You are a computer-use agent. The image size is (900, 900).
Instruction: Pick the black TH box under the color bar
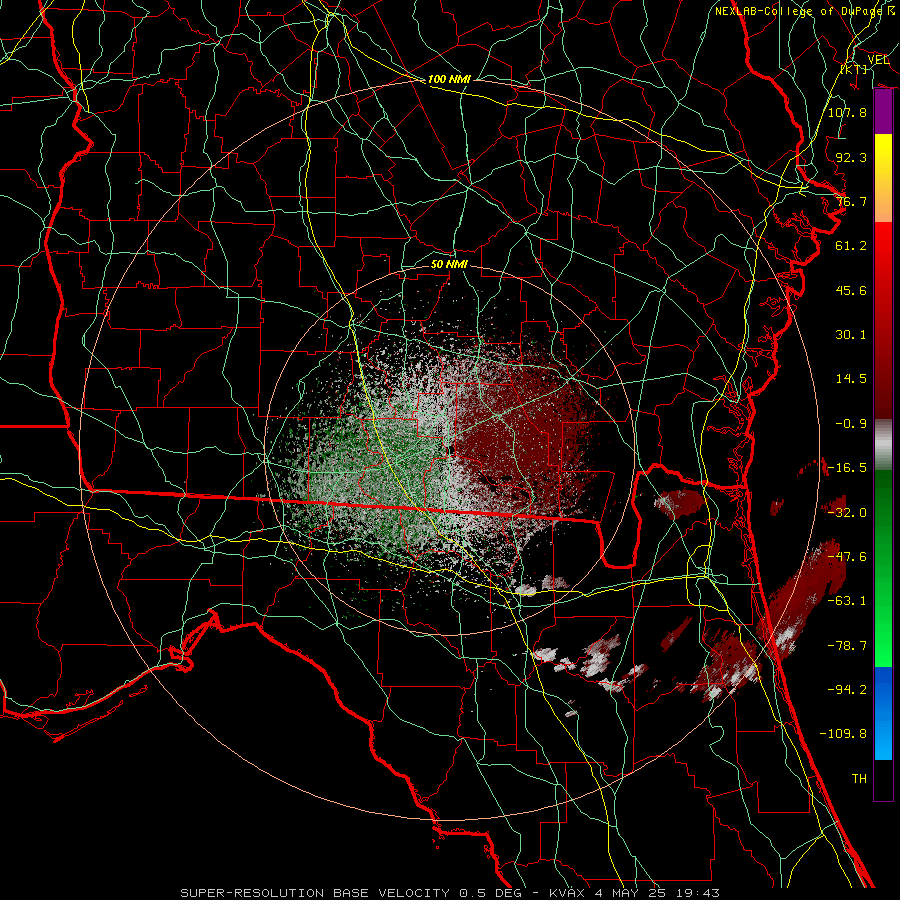883,780
